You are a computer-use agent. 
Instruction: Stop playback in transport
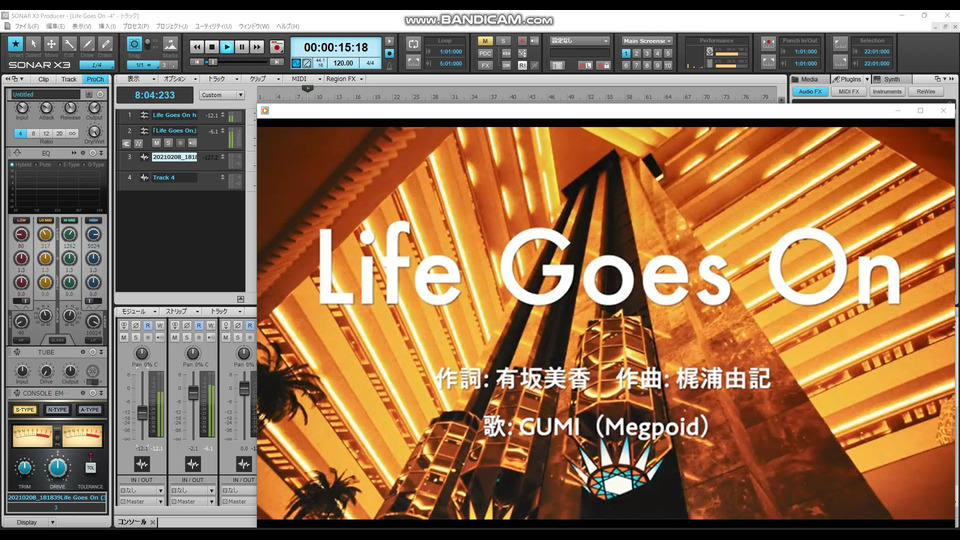[x=212, y=47]
